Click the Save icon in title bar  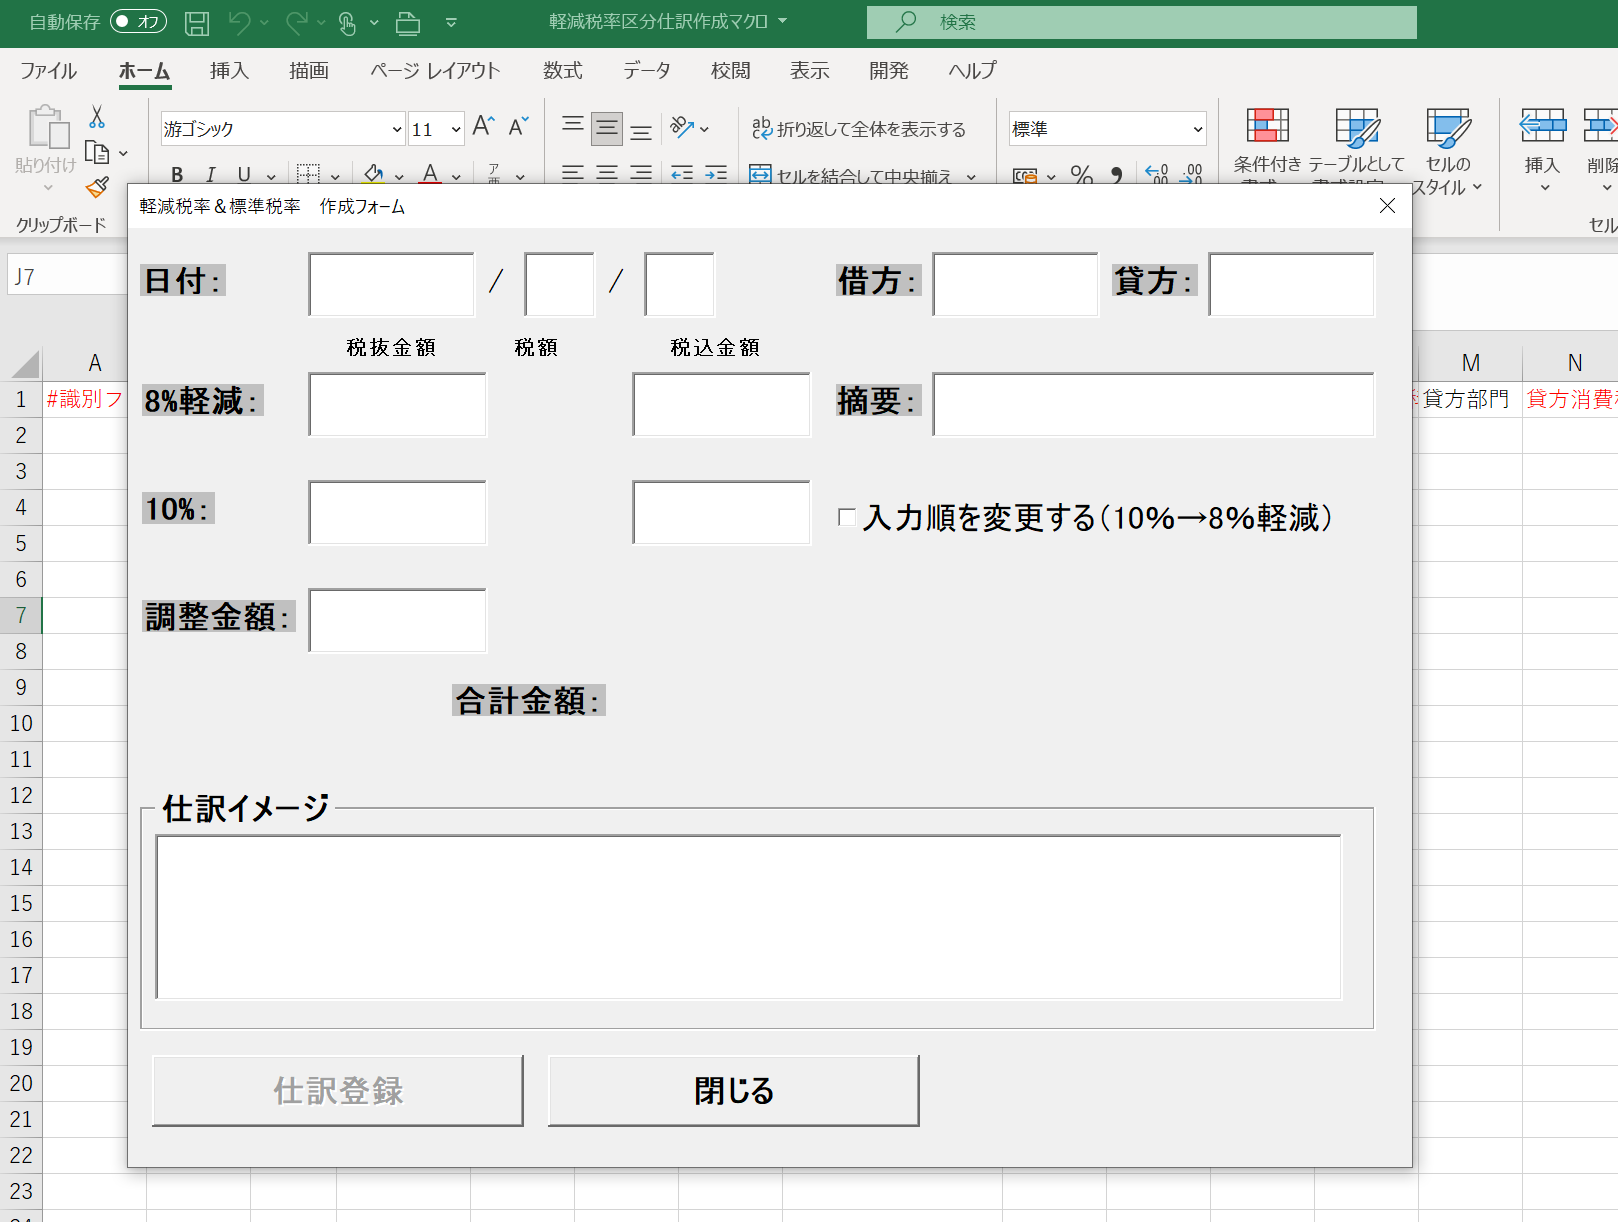197,23
